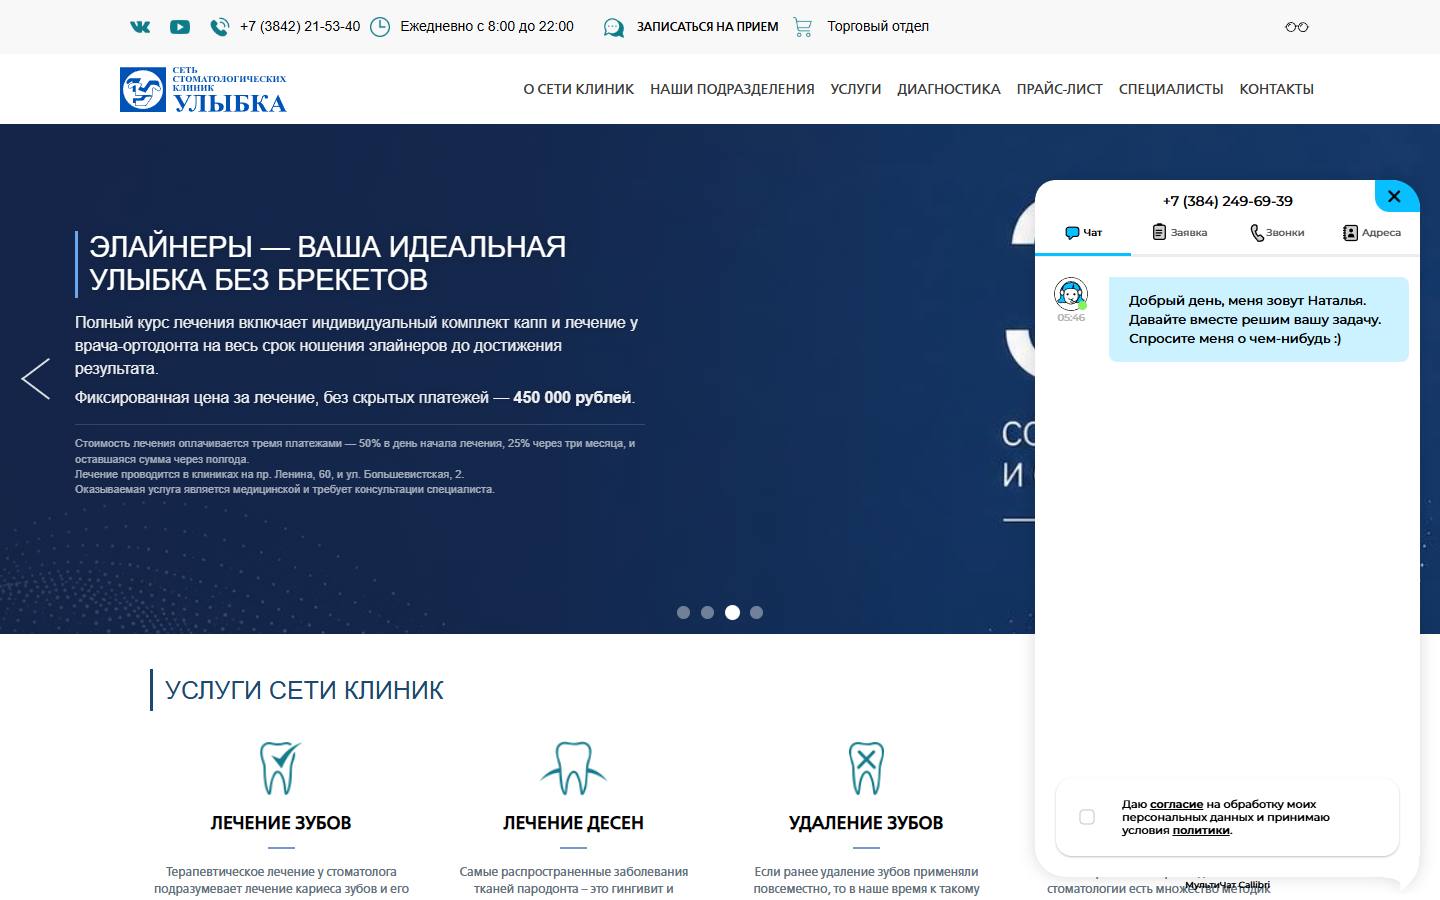
Task: Click Наталья operator avatar in chat
Action: (x=1071, y=294)
